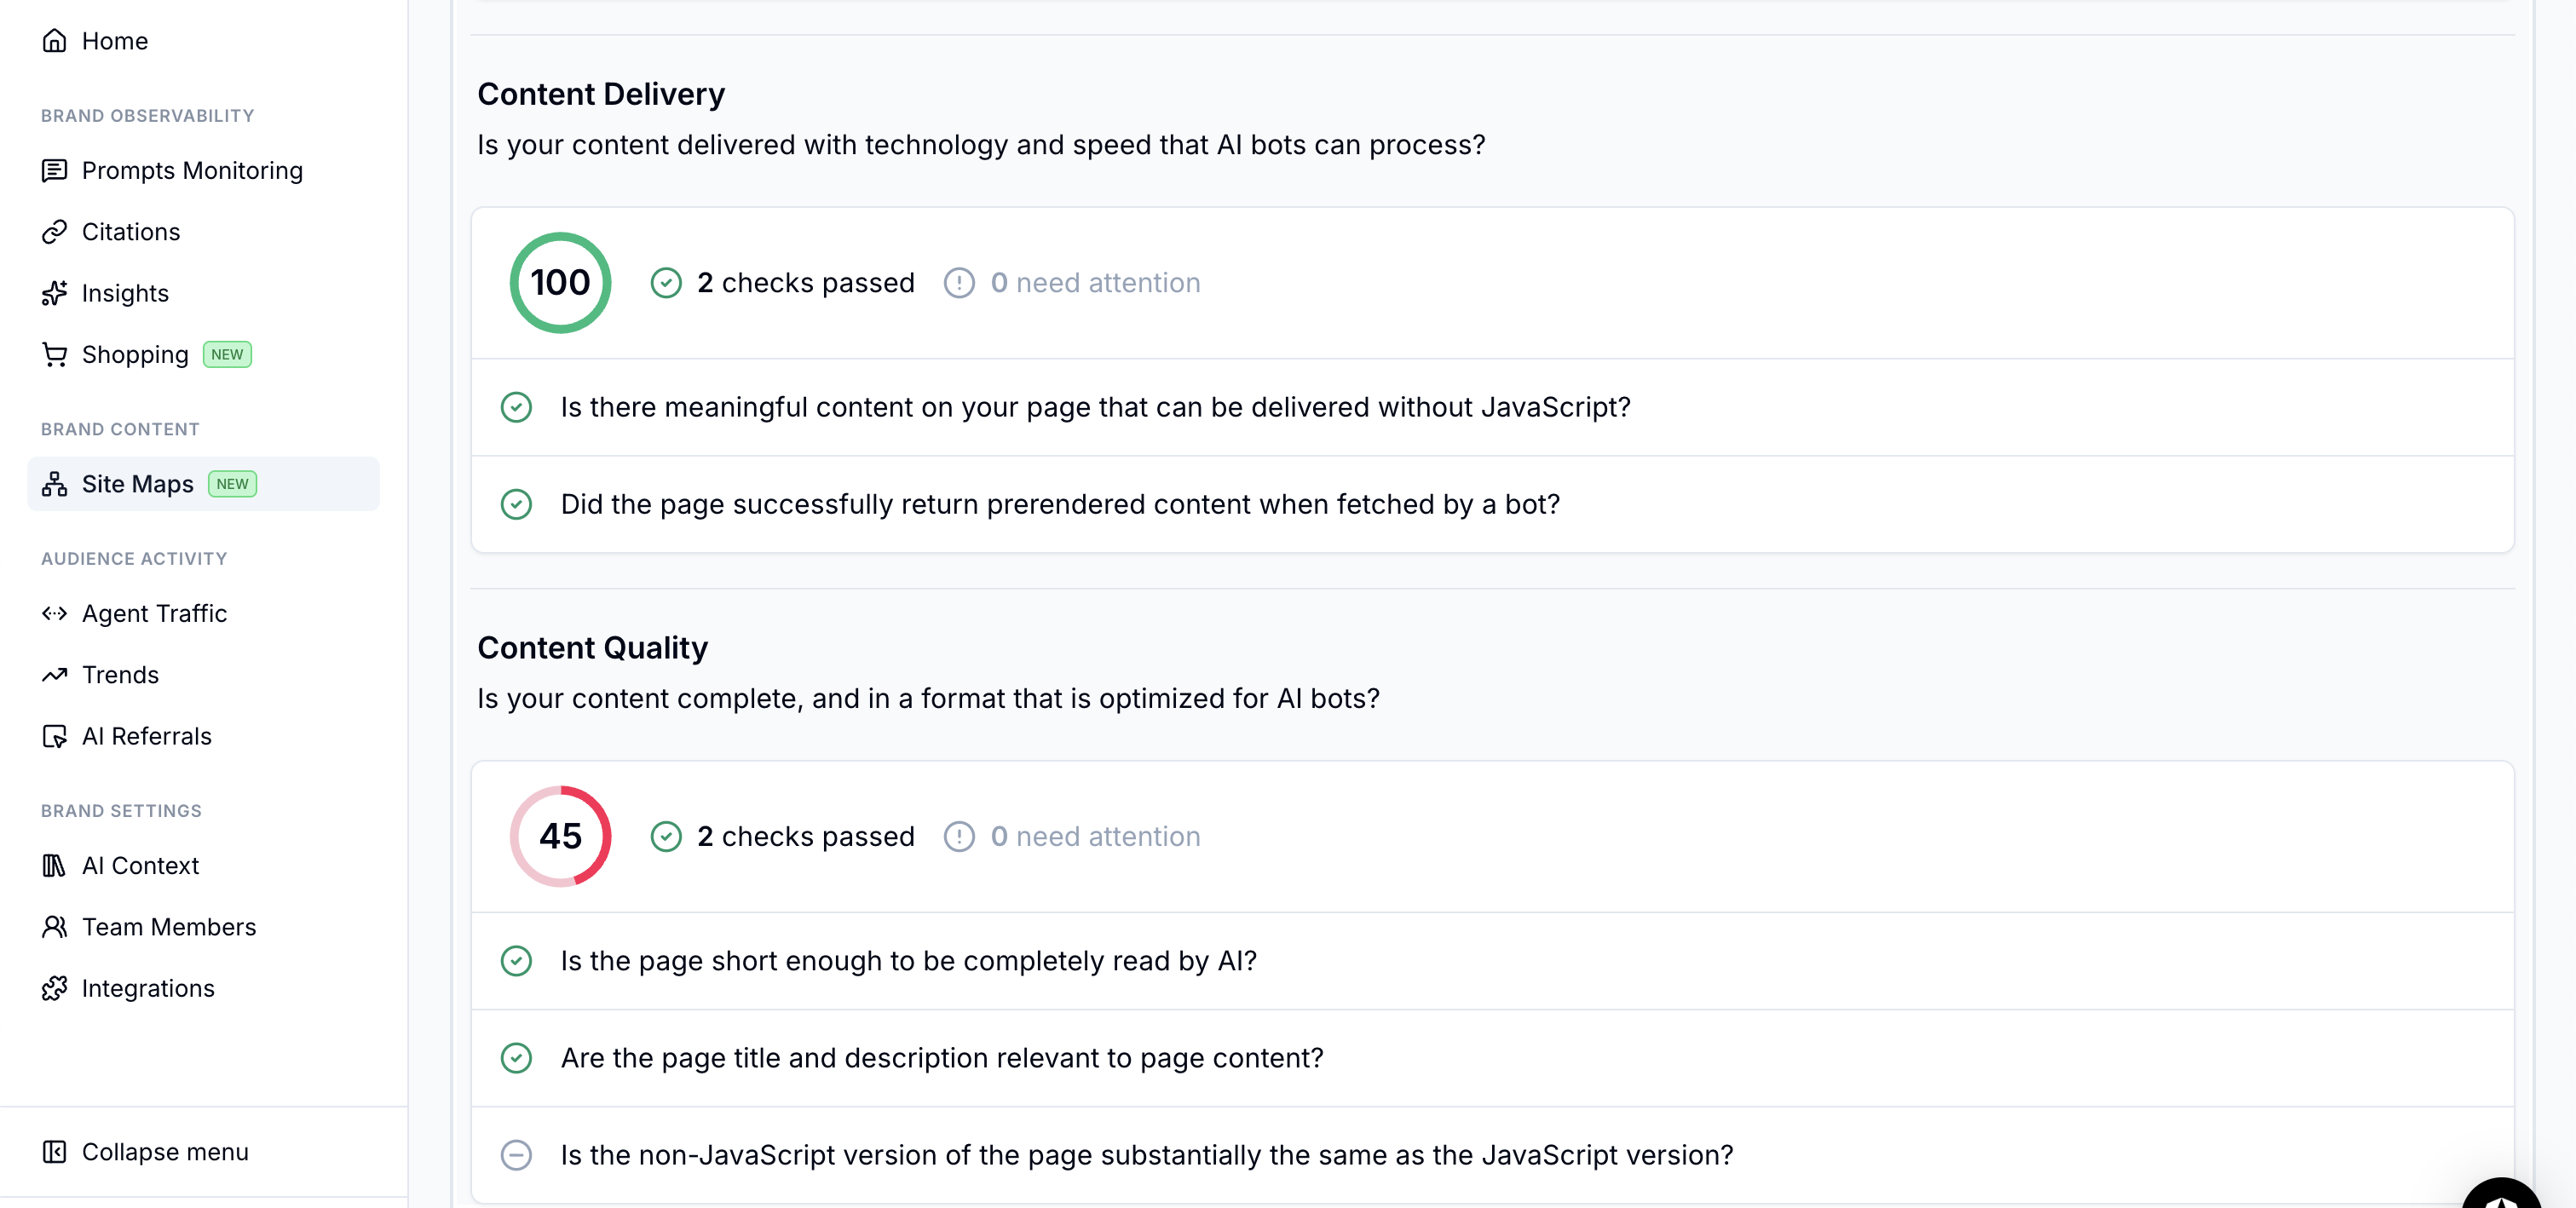Click the Agent Traffic arrows icon
2576x1208 pixels.
[54, 614]
